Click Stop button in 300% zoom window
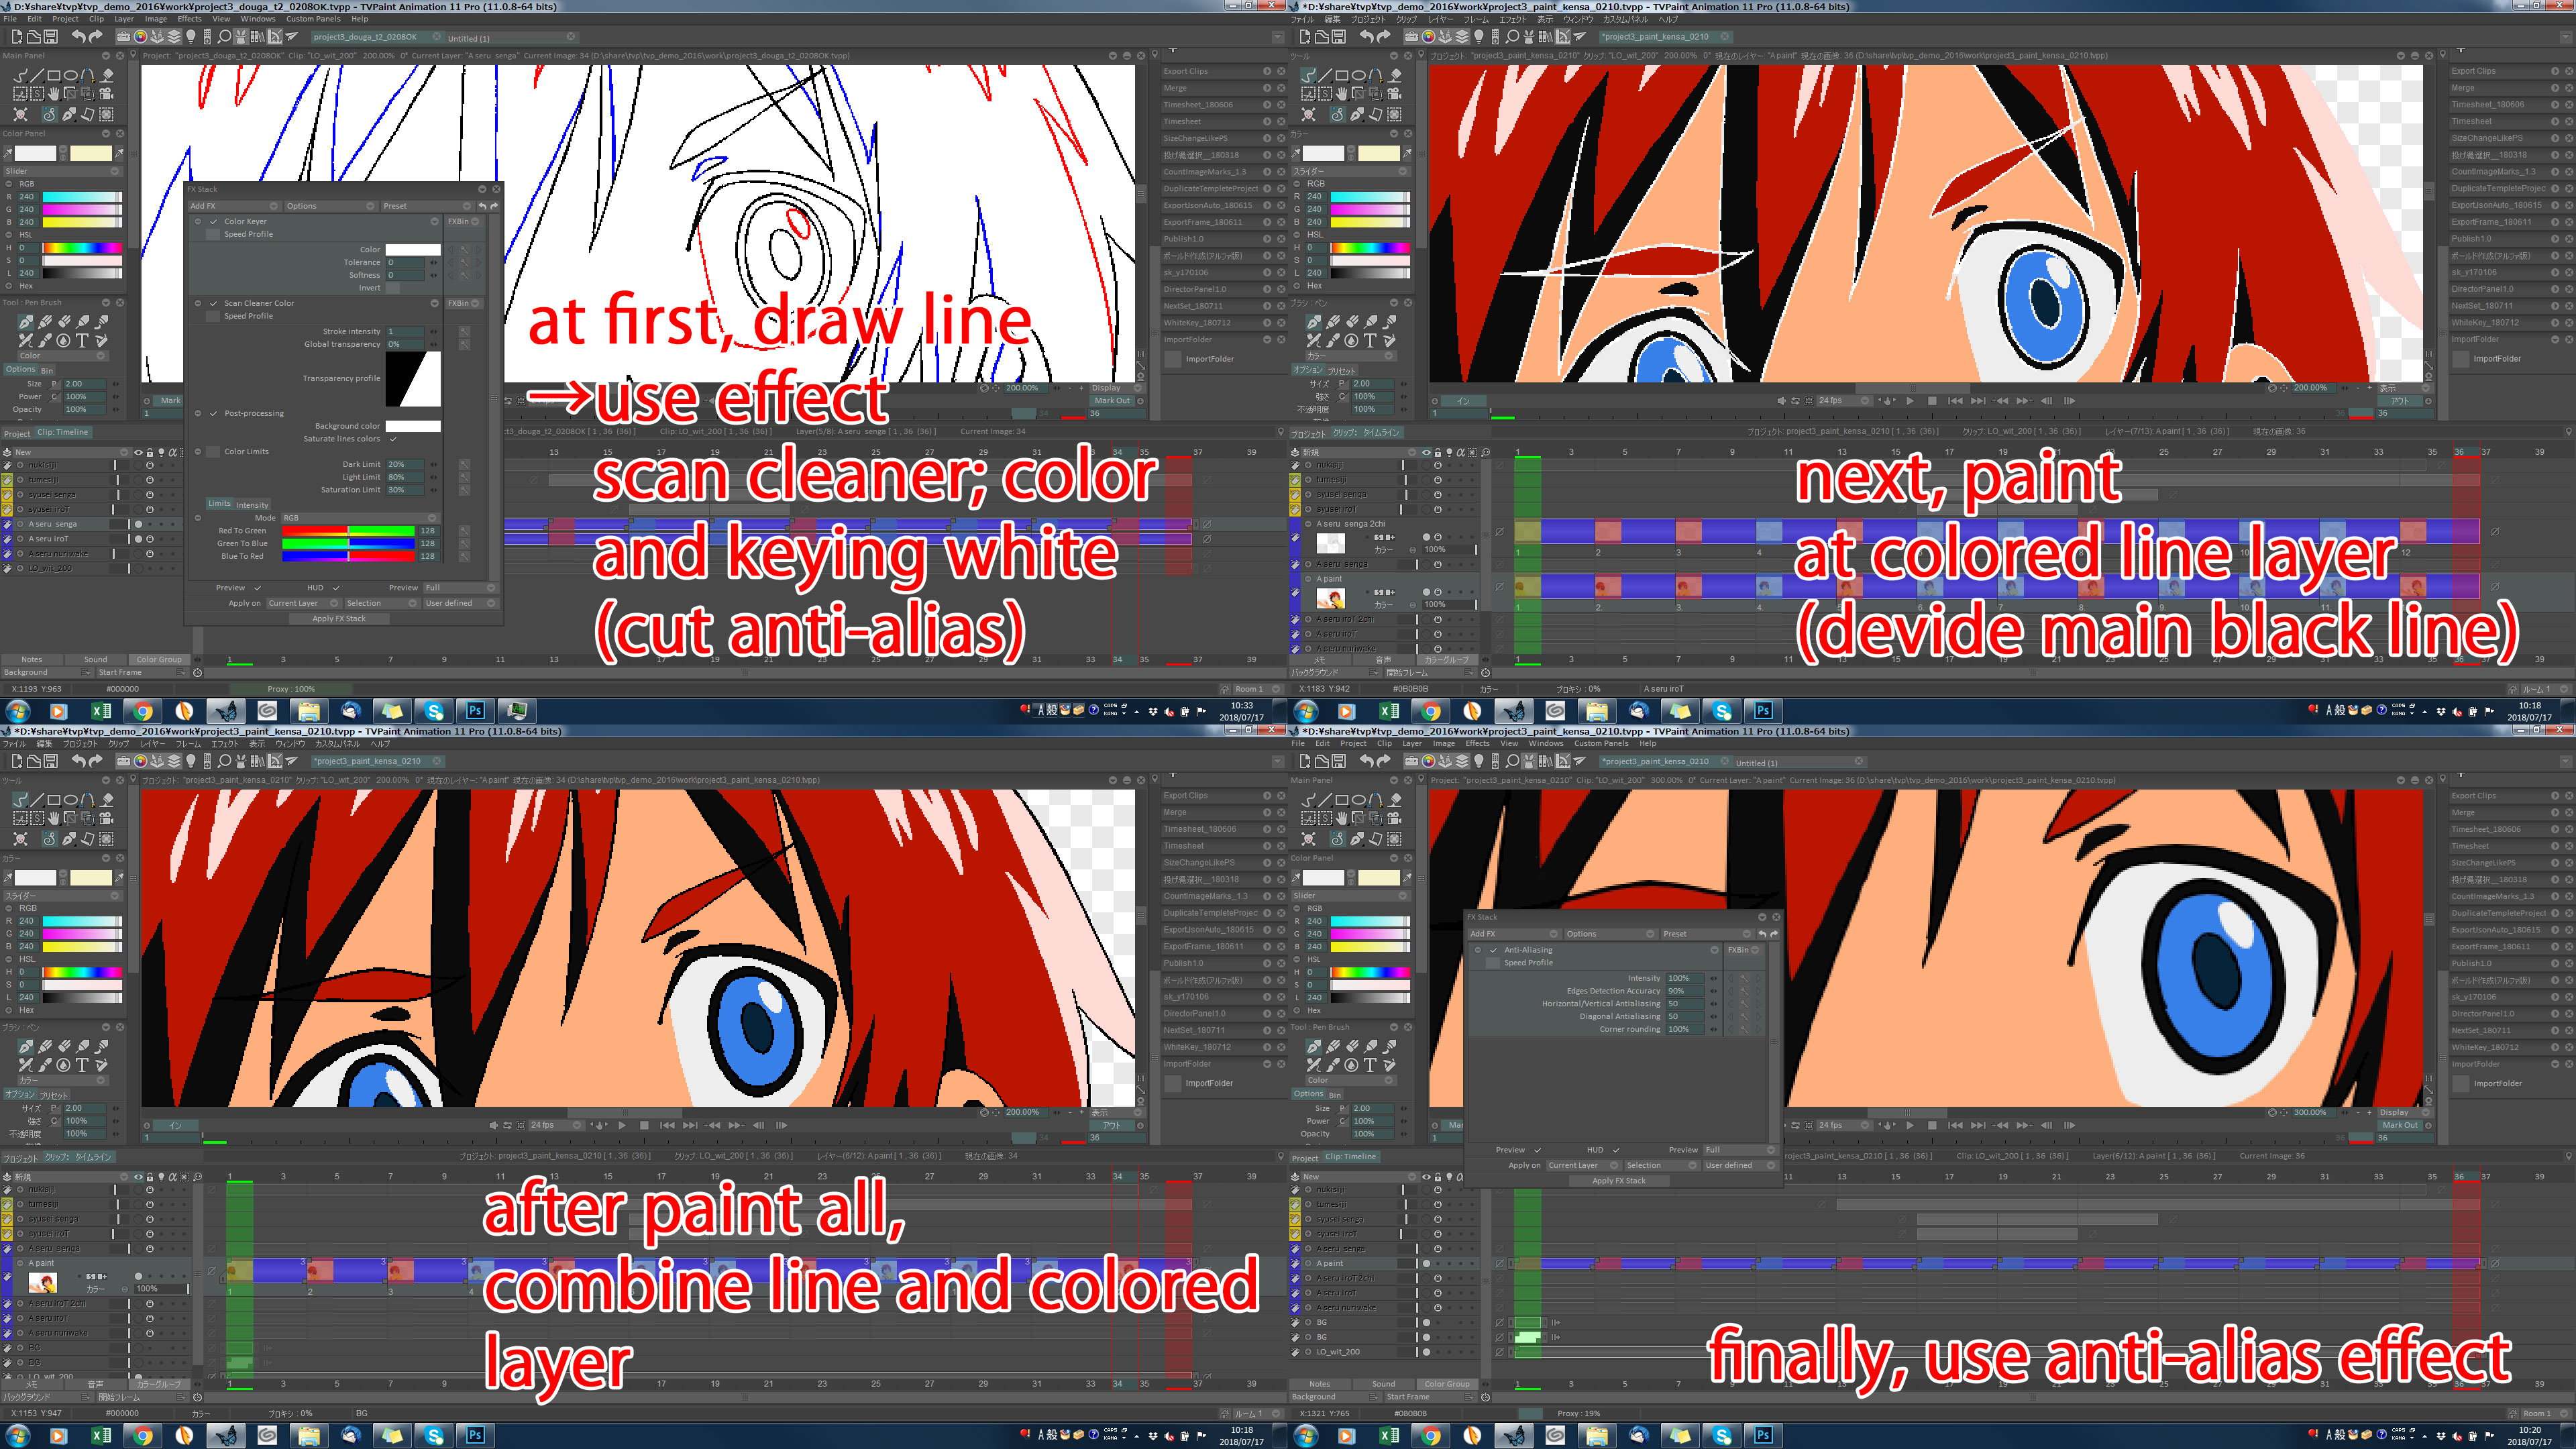Screen dimensions: 2576x1449 (1932, 1125)
